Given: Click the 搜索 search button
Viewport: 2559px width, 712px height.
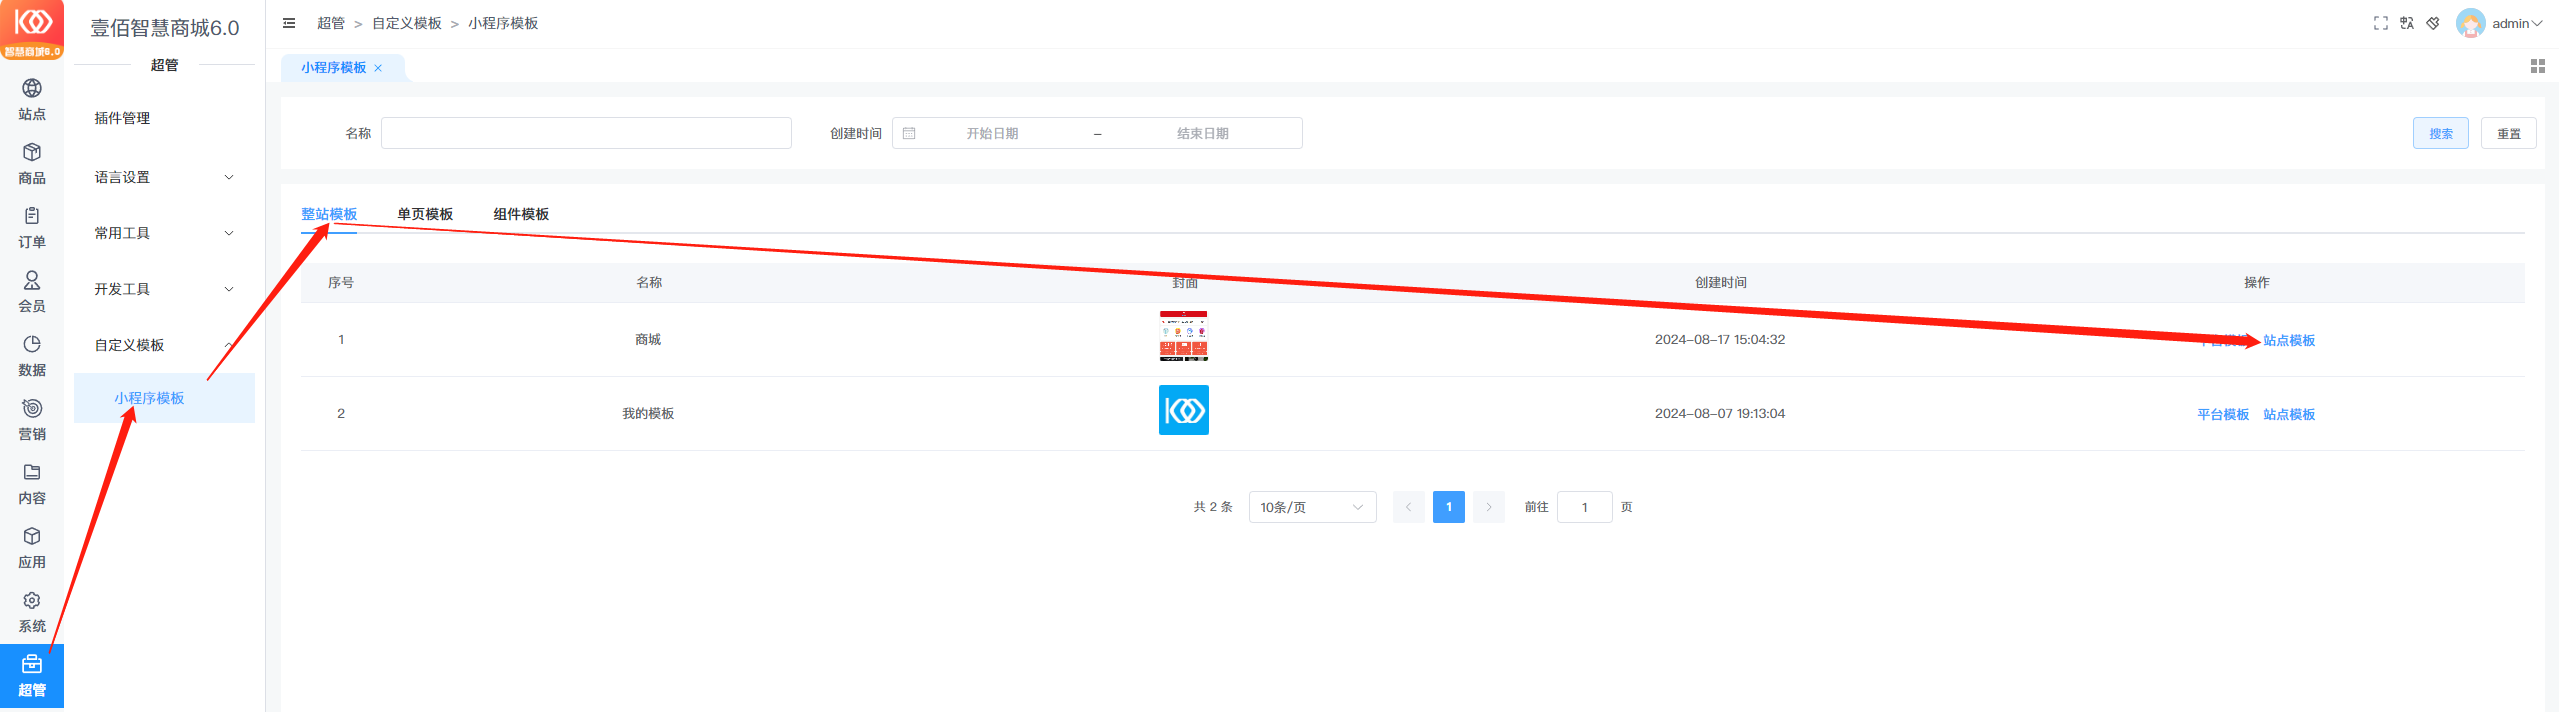Looking at the screenshot, I should [2440, 133].
